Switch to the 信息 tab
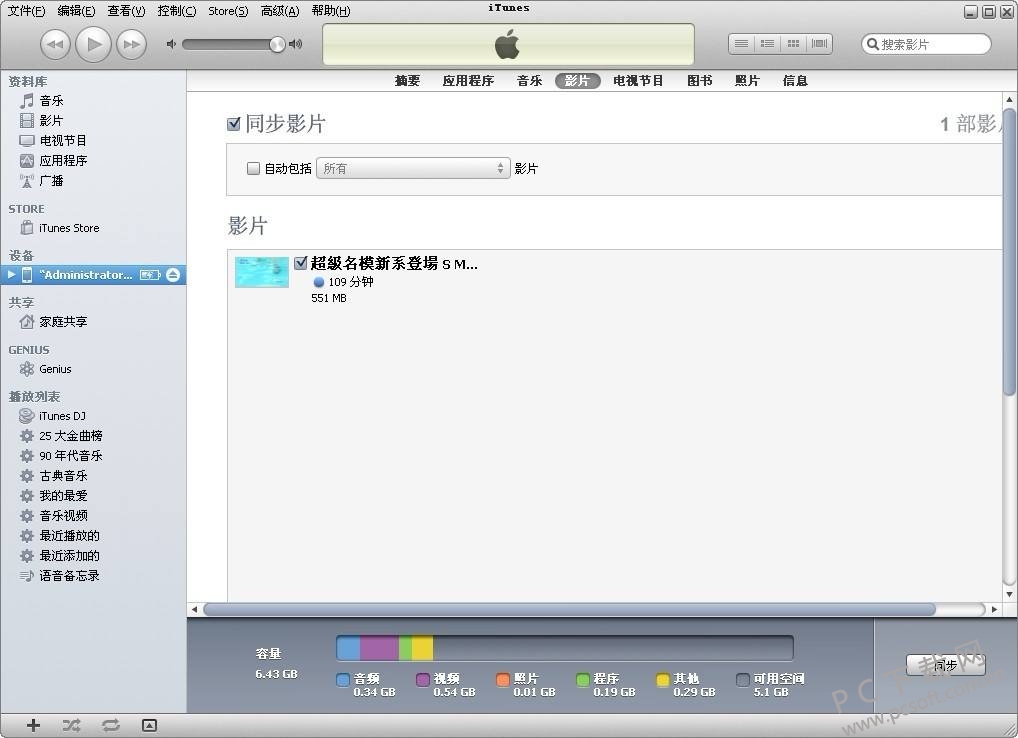The width and height of the screenshot is (1018, 738). pos(795,80)
